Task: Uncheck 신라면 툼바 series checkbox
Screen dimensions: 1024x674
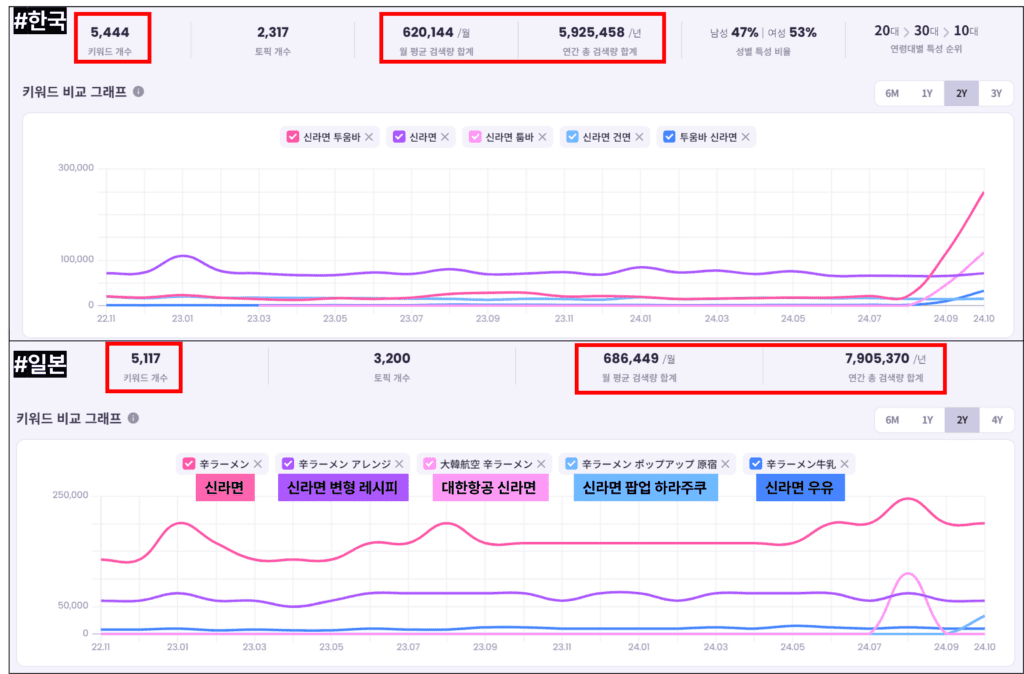Action: 475,137
